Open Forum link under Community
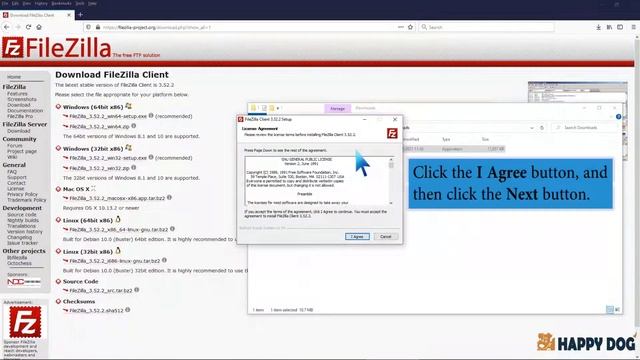 [x=15, y=145]
